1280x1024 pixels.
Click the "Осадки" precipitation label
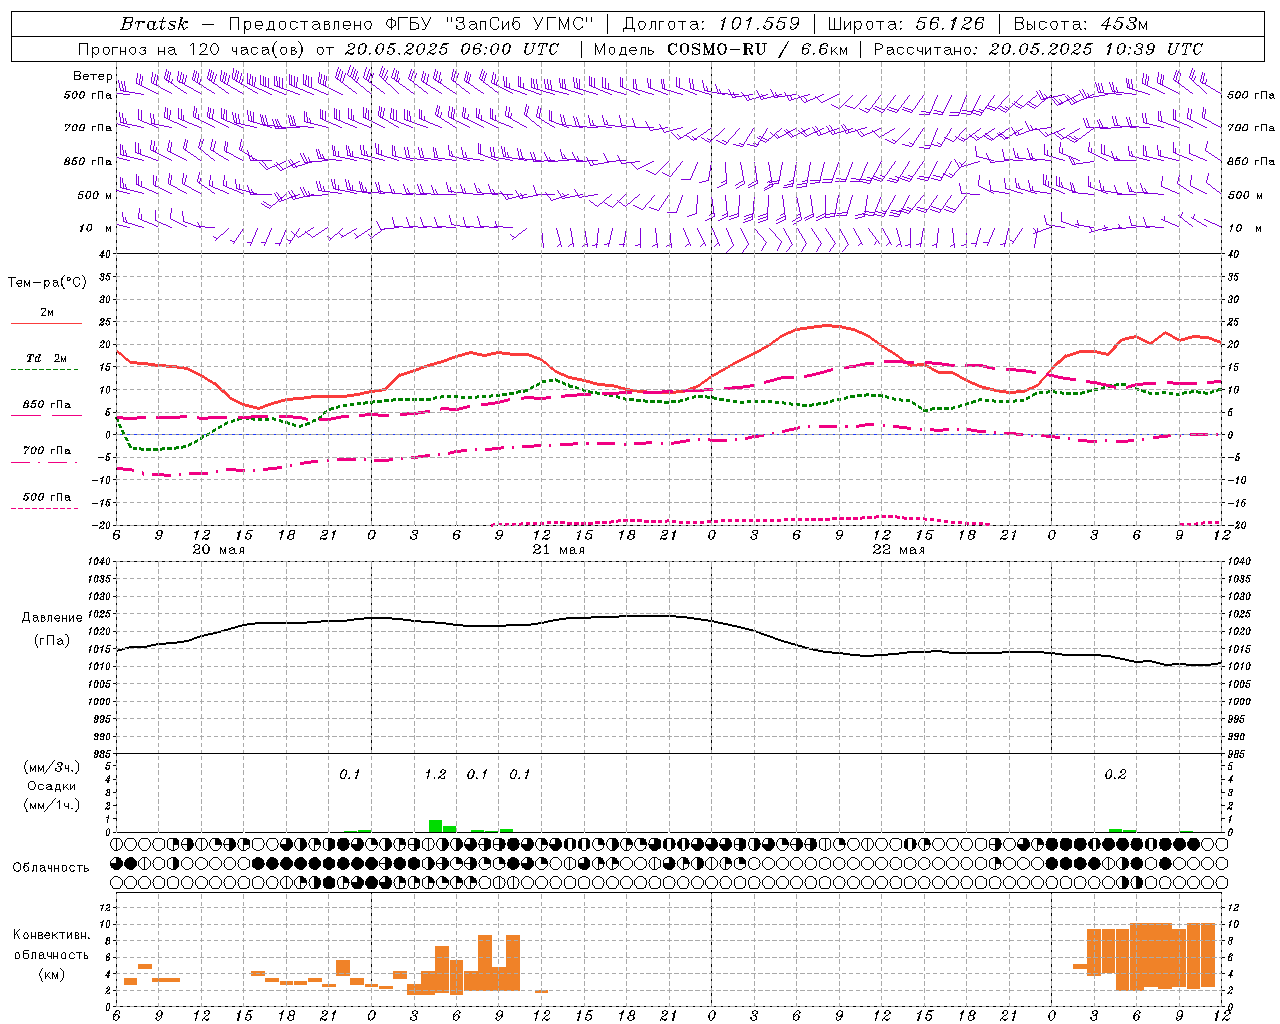click(x=51, y=786)
